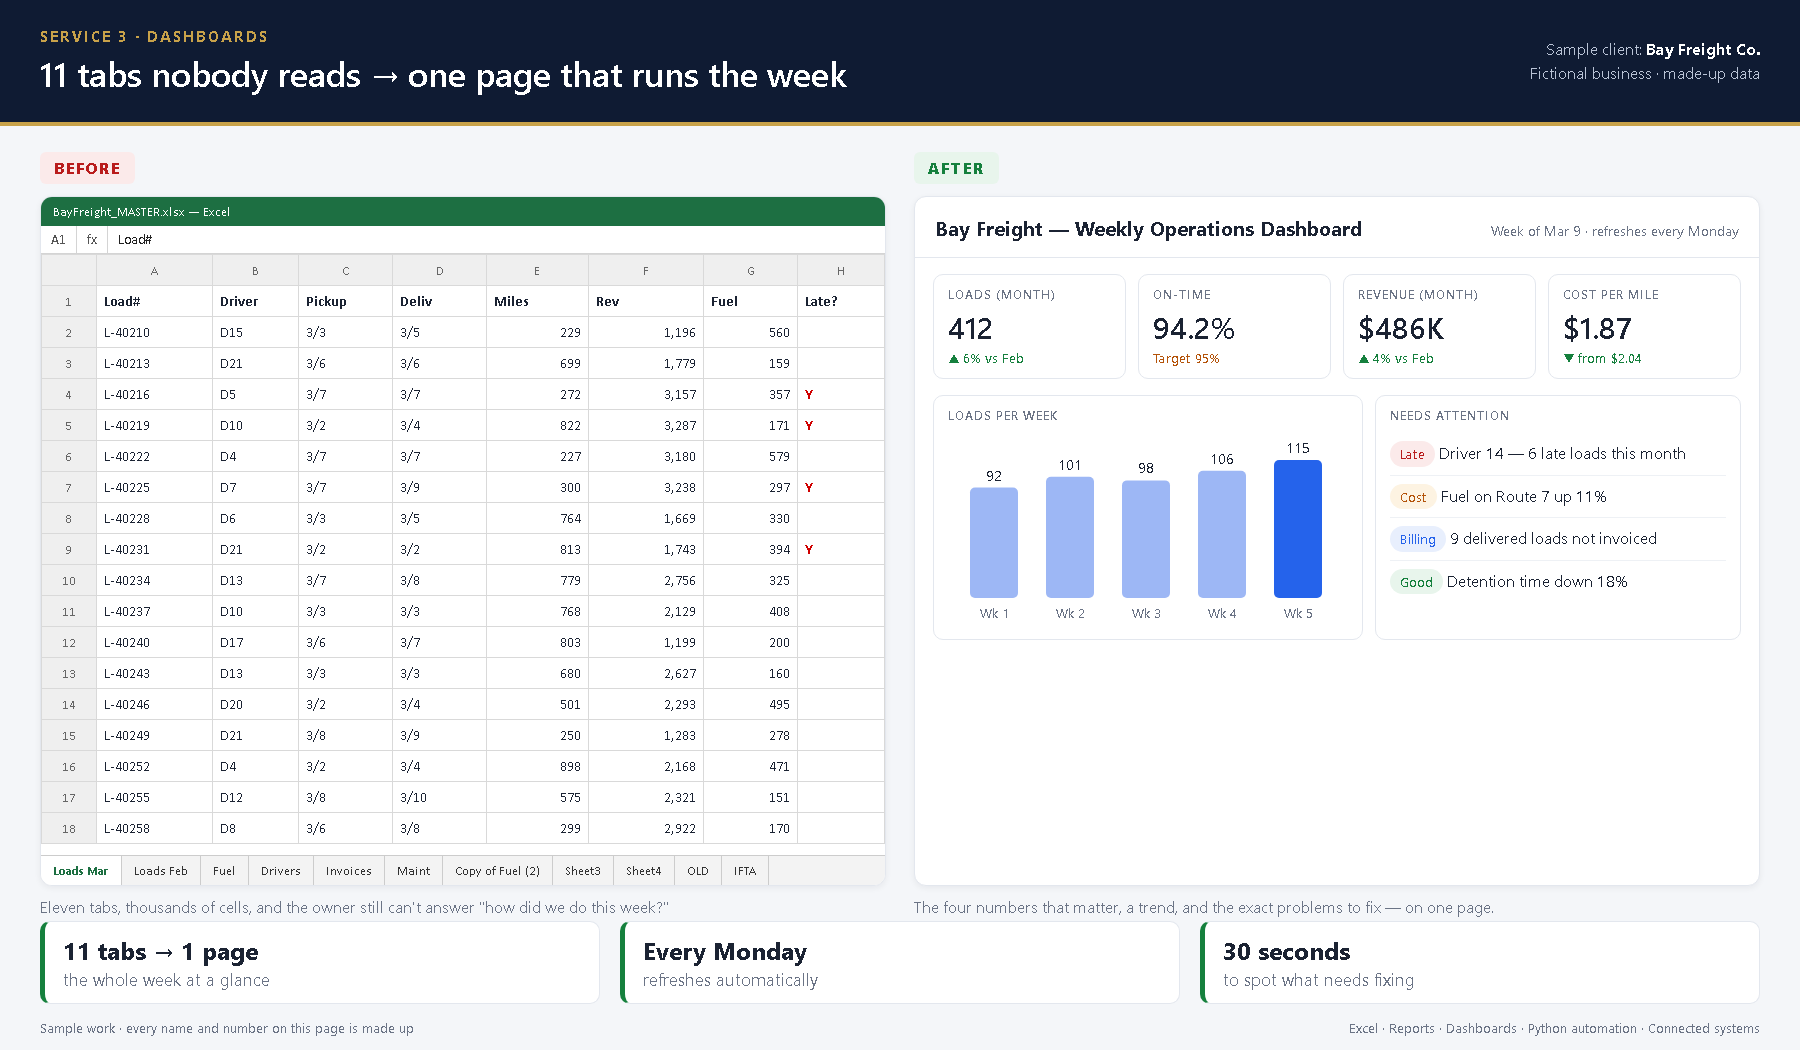Select cell L-40216

pos(154,395)
